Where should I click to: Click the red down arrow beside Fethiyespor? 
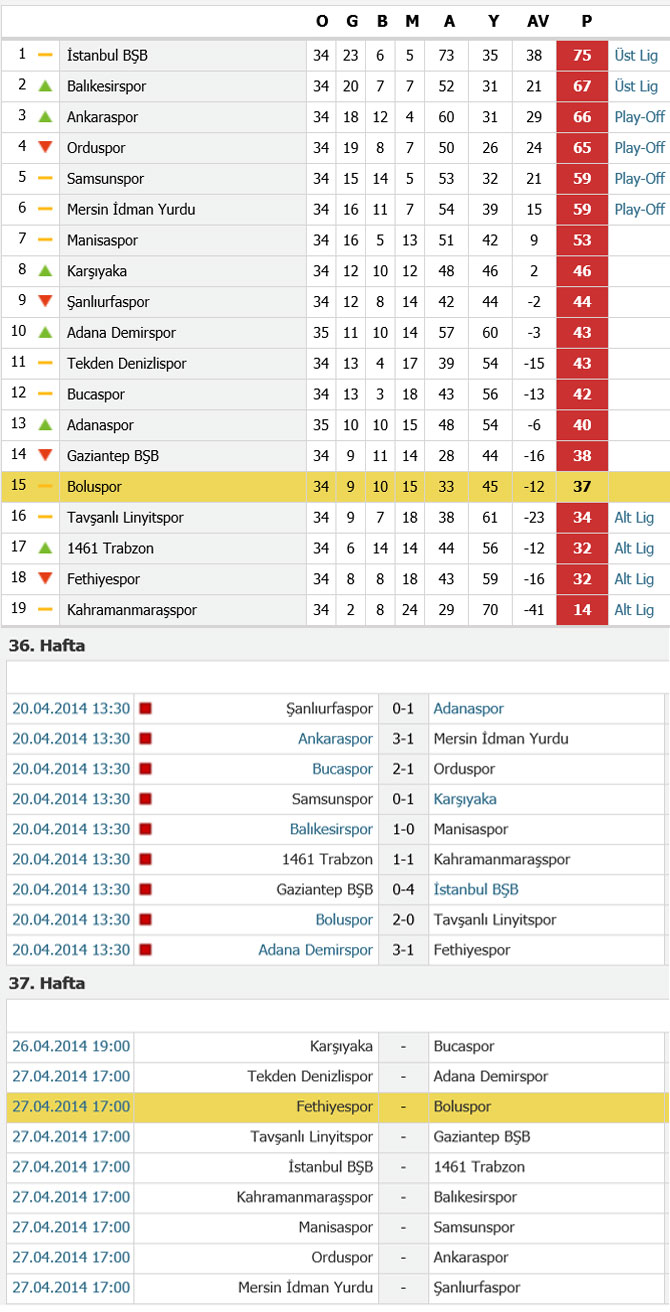pos(45,580)
